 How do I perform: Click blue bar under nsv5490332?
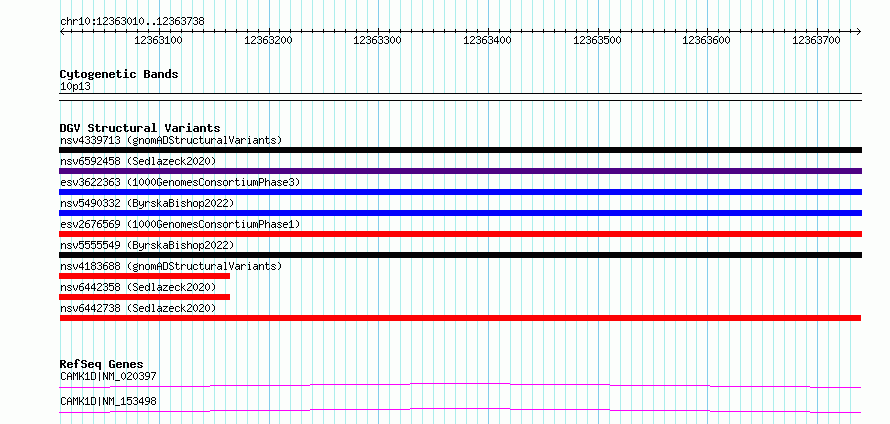(x=460, y=213)
